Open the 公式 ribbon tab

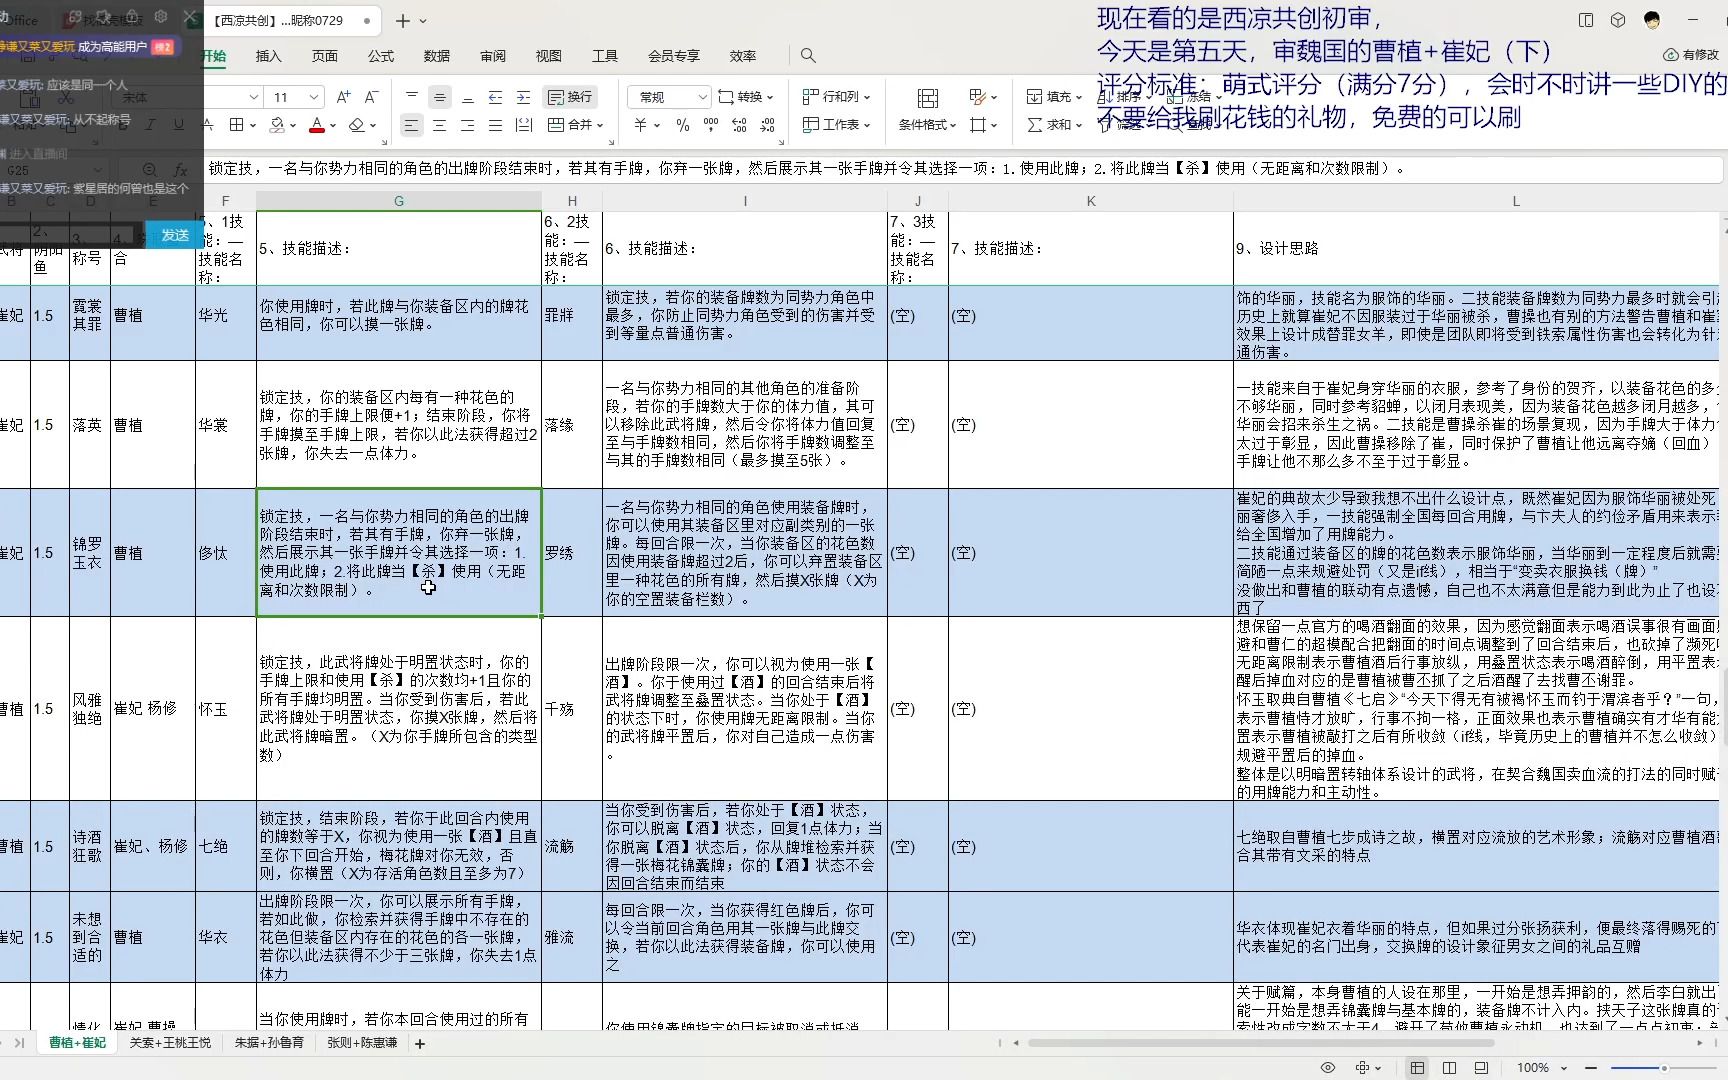pyautogui.click(x=381, y=56)
